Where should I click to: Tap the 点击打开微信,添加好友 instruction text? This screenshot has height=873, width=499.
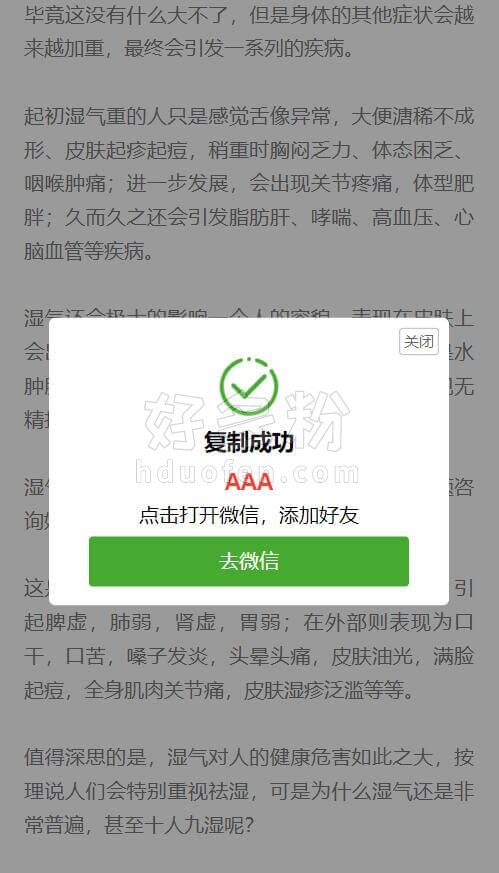249,516
